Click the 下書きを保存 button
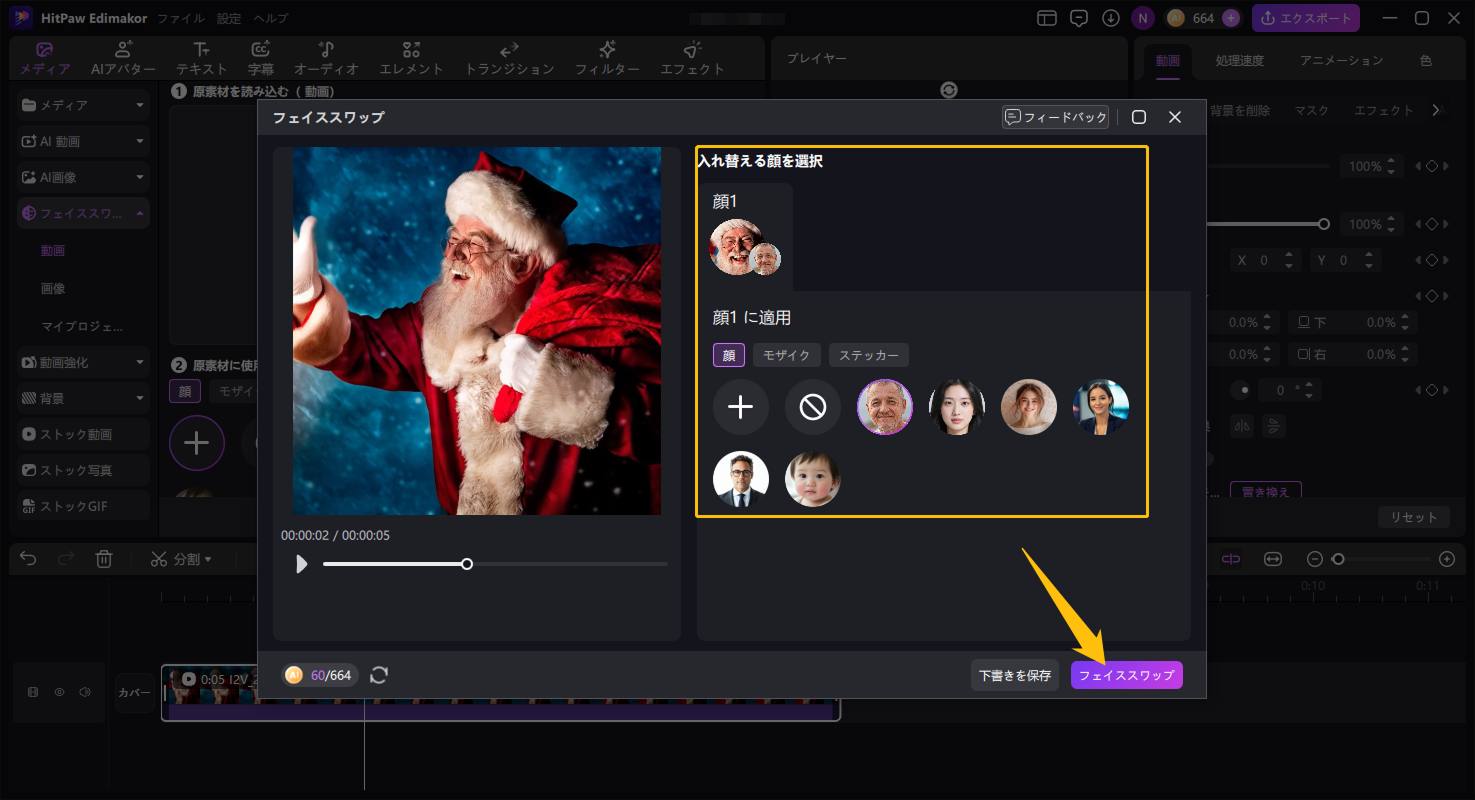The image size is (1475, 800). pos(1014,675)
